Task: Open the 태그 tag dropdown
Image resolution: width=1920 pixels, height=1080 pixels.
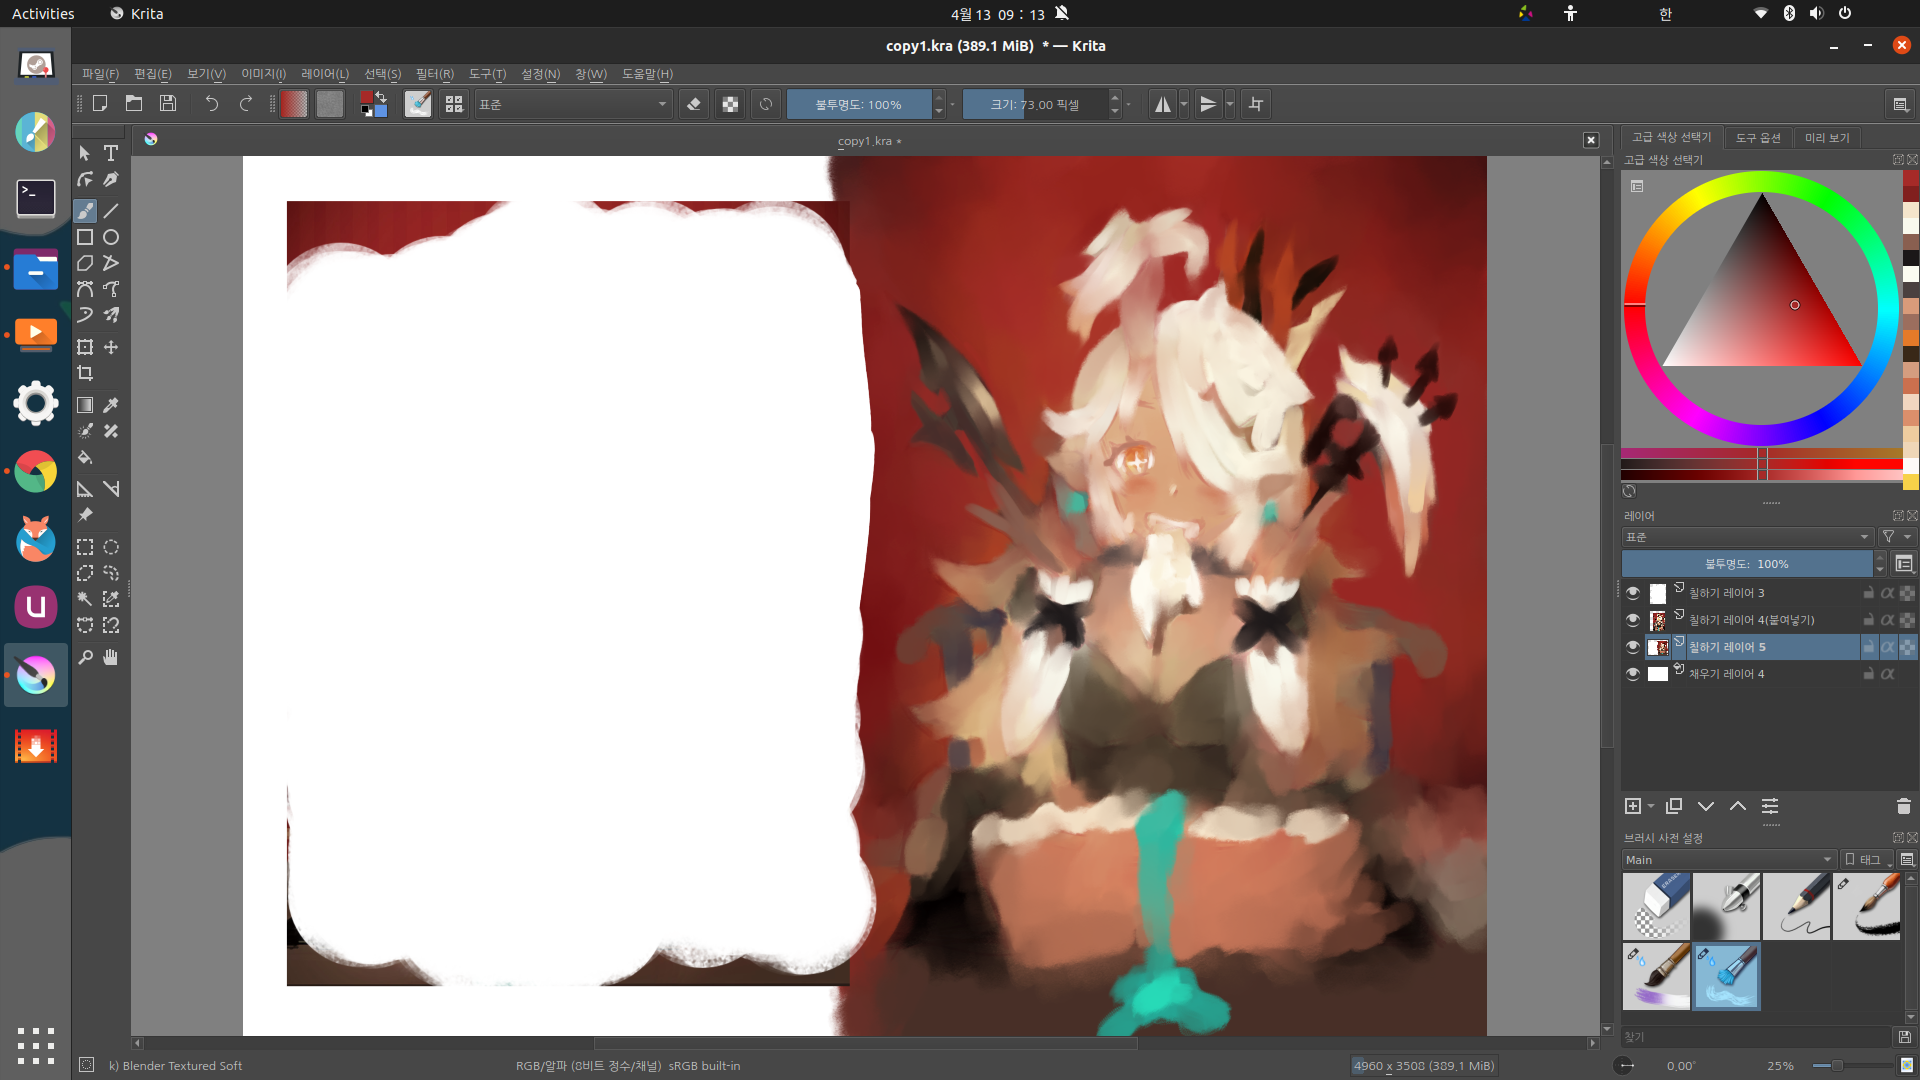Action: pyautogui.click(x=1867, y=860)
